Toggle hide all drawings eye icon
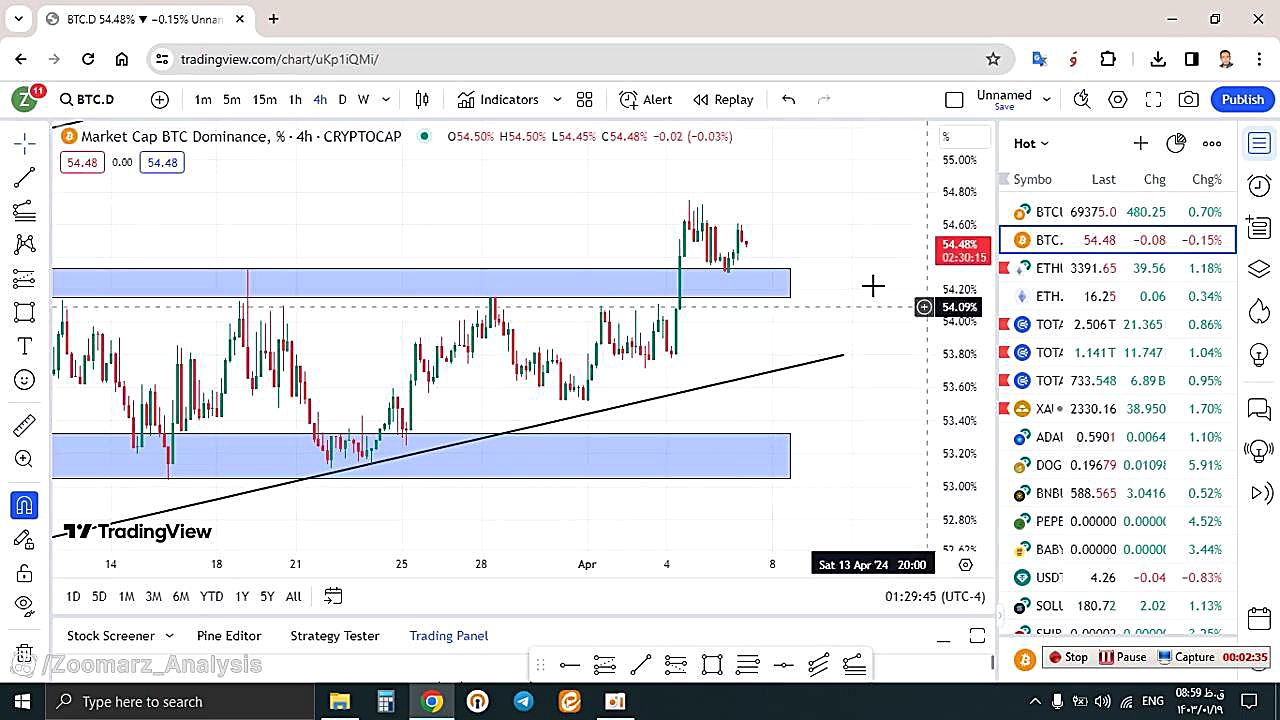 pyautogui.click(x=25, y=604)
